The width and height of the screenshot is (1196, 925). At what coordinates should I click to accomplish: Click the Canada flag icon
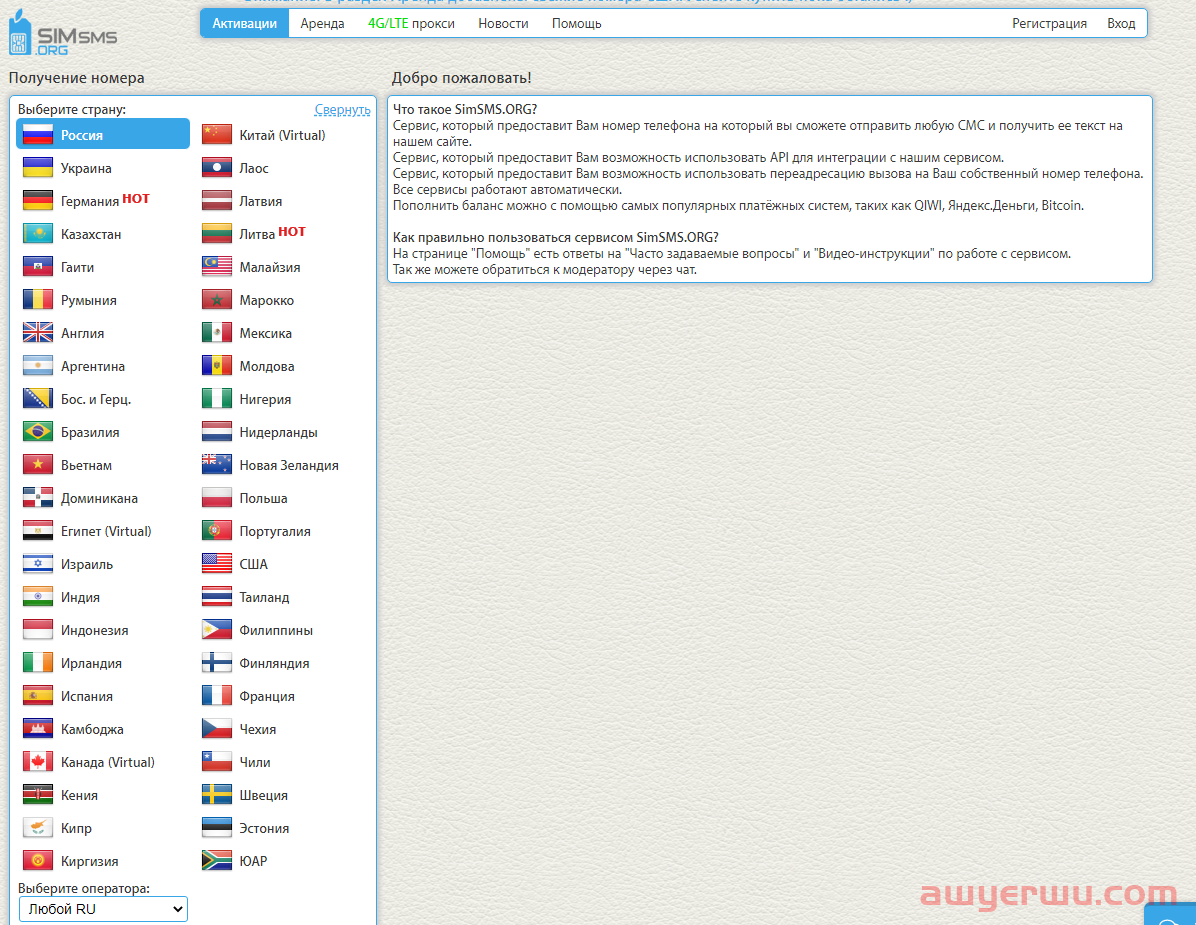pyautogui.click(x=37, y=762)
